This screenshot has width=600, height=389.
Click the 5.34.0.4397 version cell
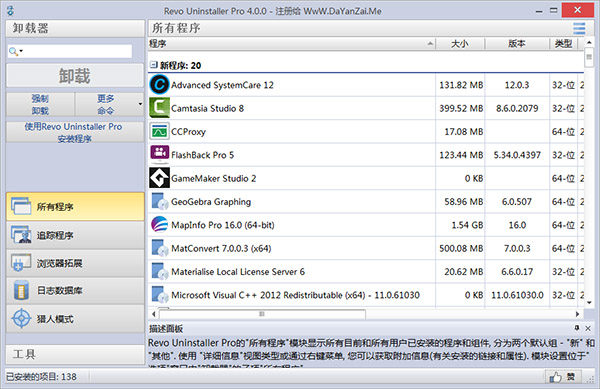[x=517, y=155]
